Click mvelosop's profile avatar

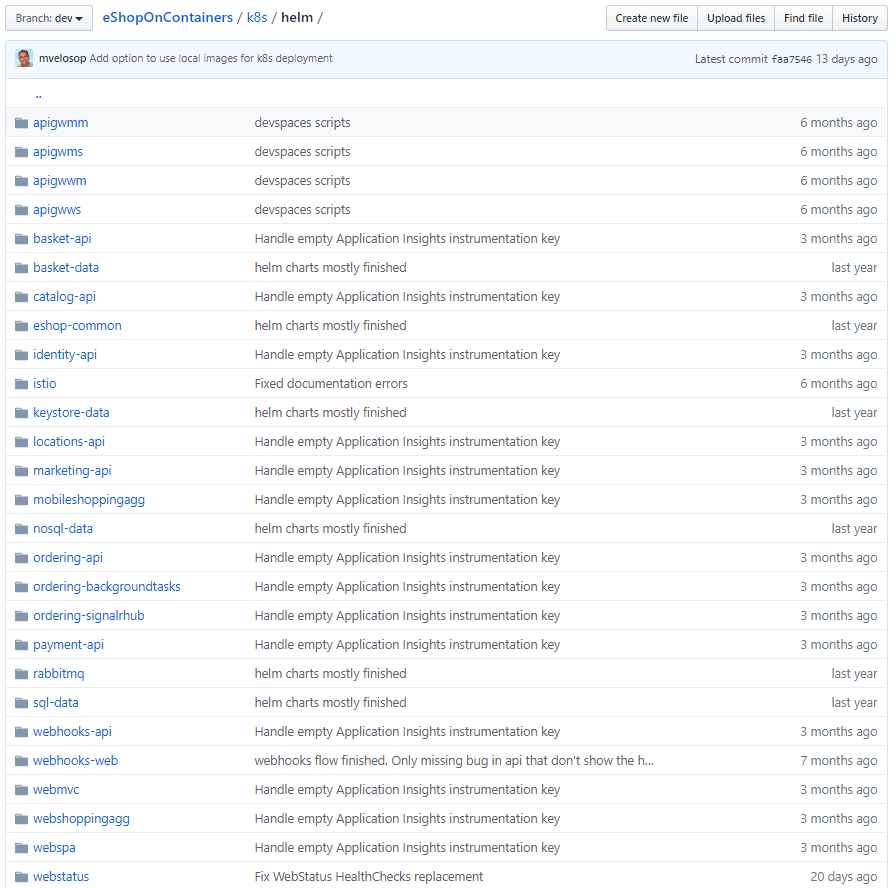click(23, 58)
